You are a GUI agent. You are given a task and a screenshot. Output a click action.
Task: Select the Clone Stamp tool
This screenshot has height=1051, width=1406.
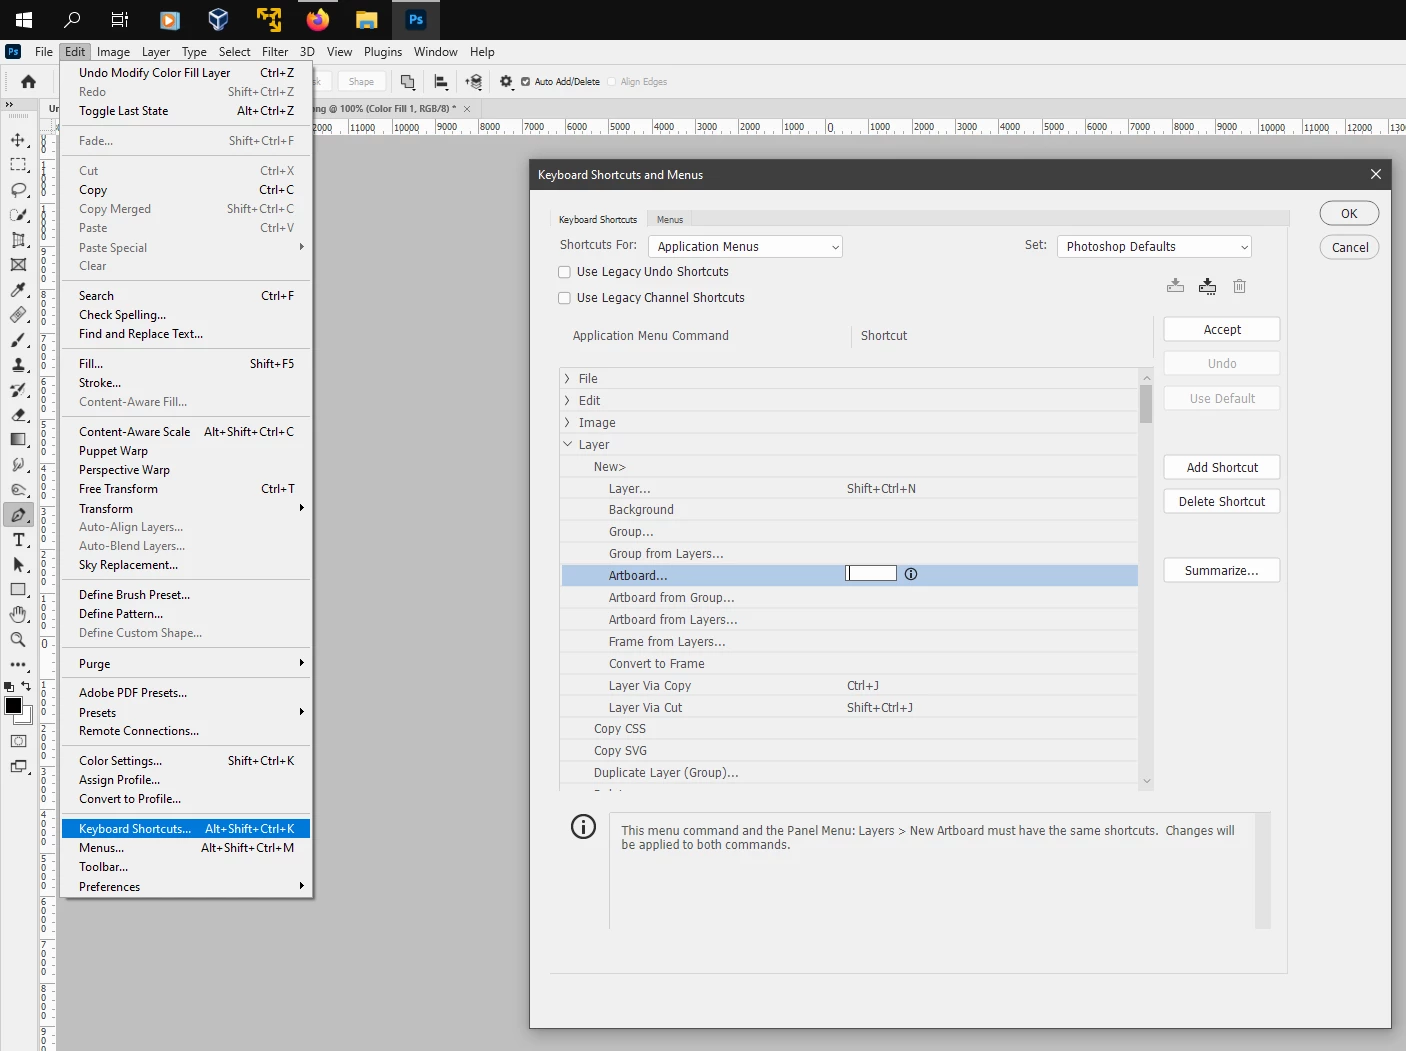point(18,365)
